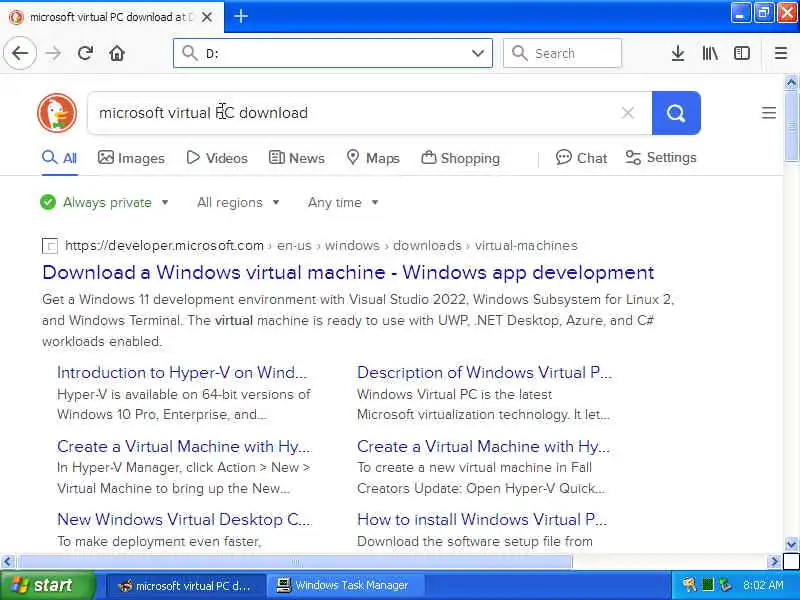The image size is (800, 600).
Task: Switch to Windows Task Manager taskbar button
Action: coord(345,585)
